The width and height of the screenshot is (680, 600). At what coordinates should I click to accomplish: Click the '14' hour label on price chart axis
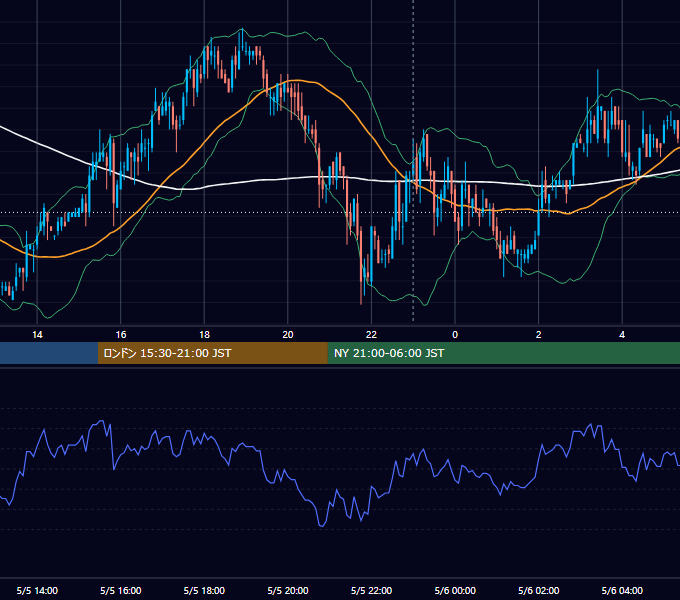tap(37, 335)
